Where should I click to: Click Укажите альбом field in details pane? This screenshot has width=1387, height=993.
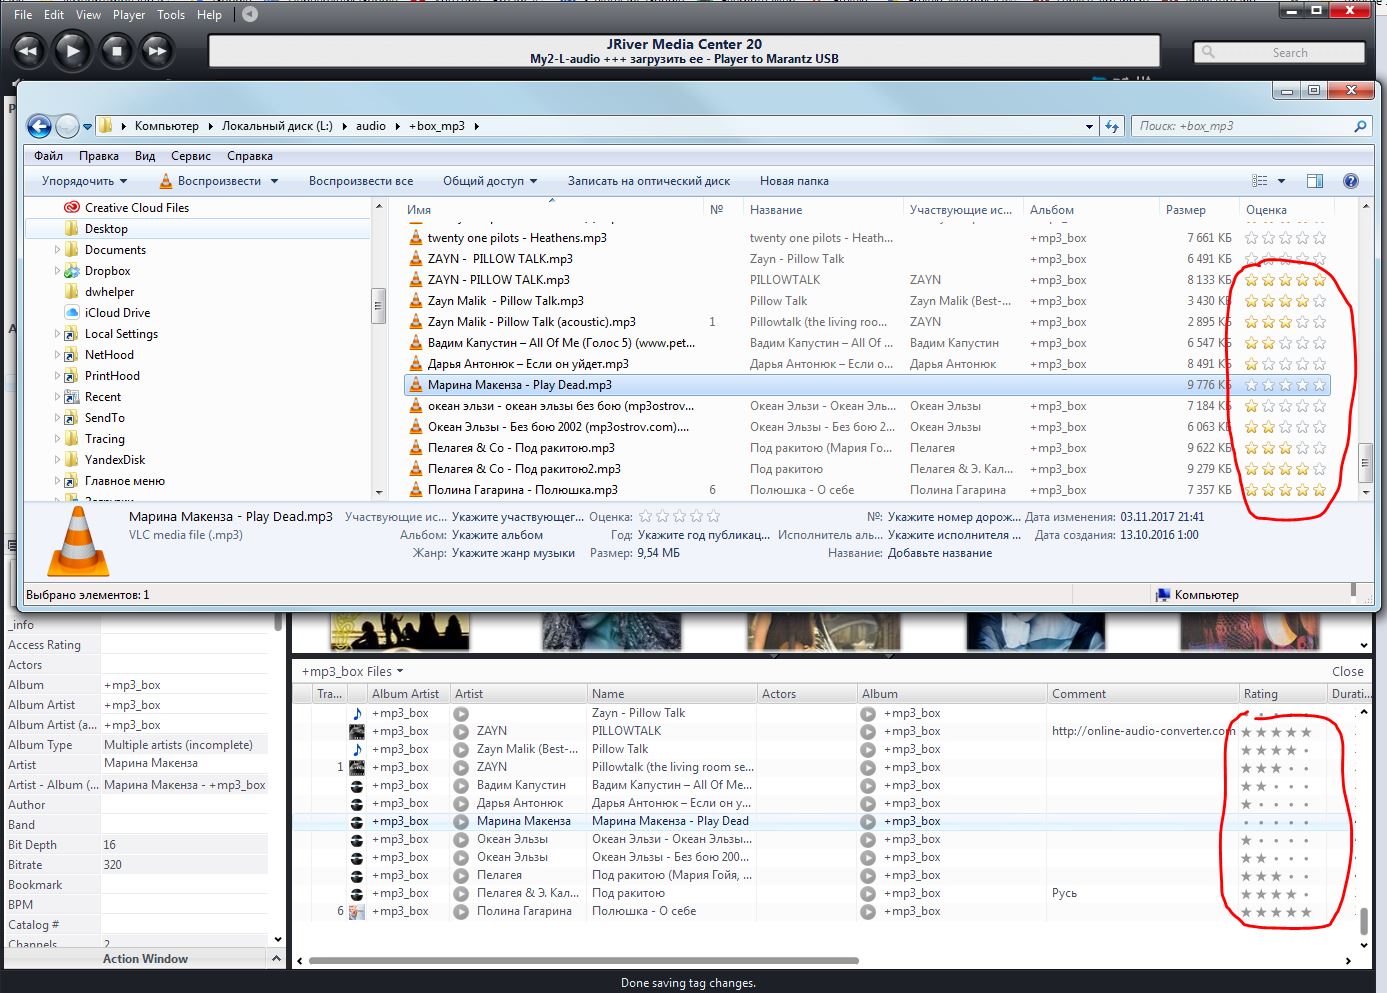pyautogui.click(x=498, y=535)
